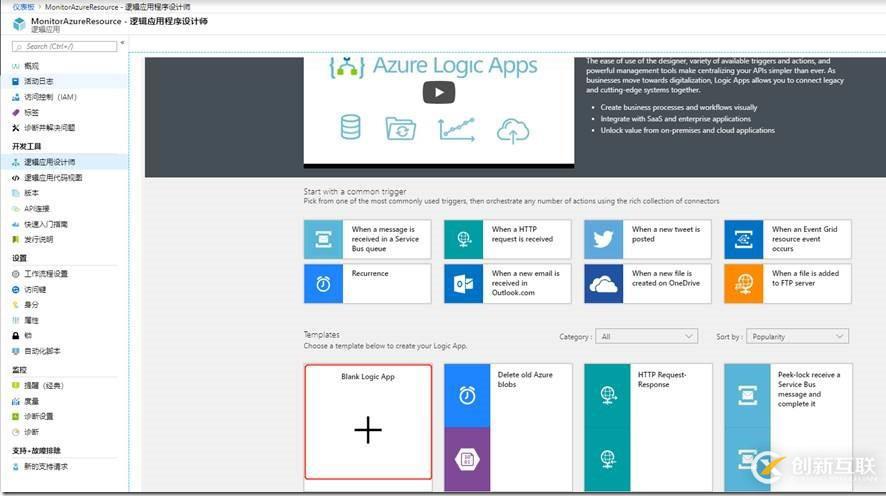Click the 新的支持请求 support request icon
This screenshot has width=886, height=496.
click(x=15, y=467)
